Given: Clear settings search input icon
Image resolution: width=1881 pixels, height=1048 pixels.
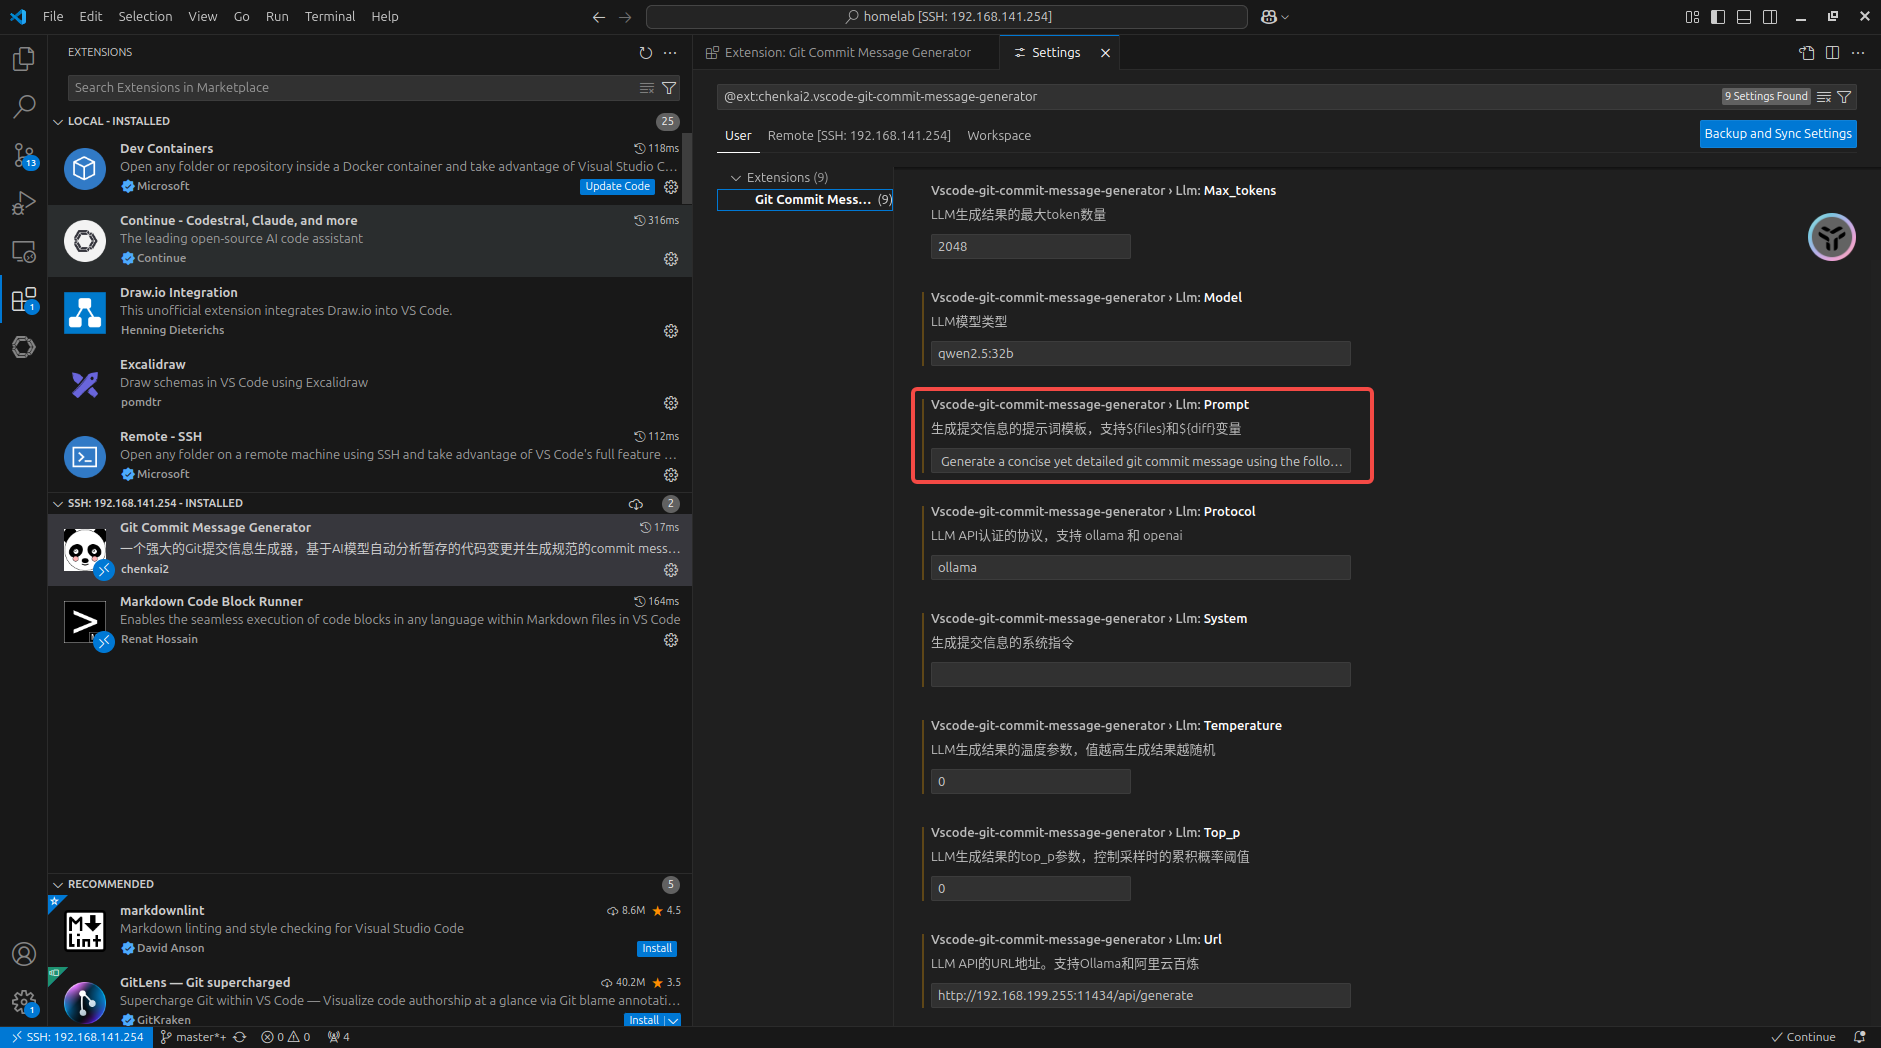Looking at the screenshot, I should pyautogui.click(x=1824, y=97).
